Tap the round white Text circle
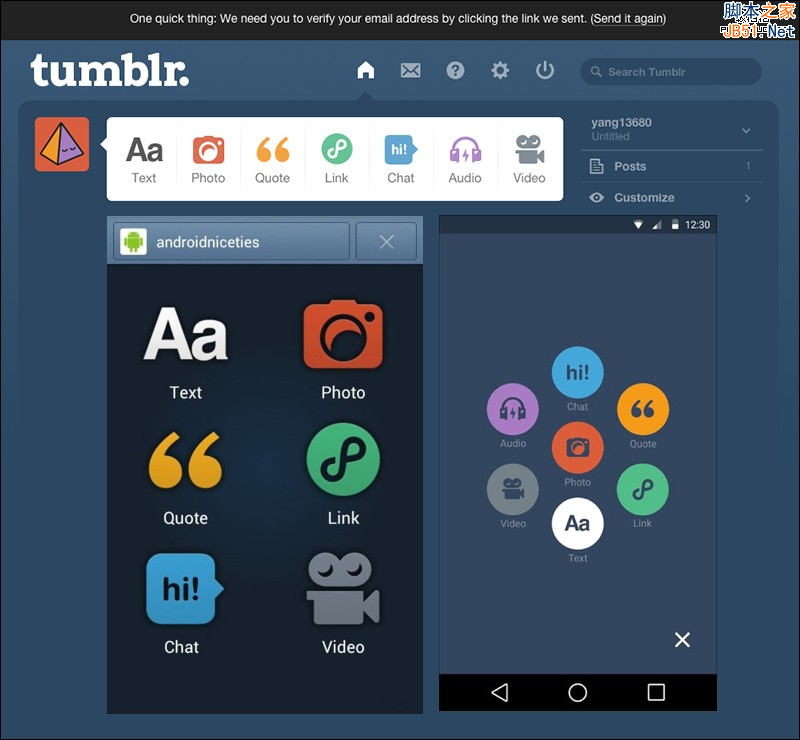 coord(578,524)
